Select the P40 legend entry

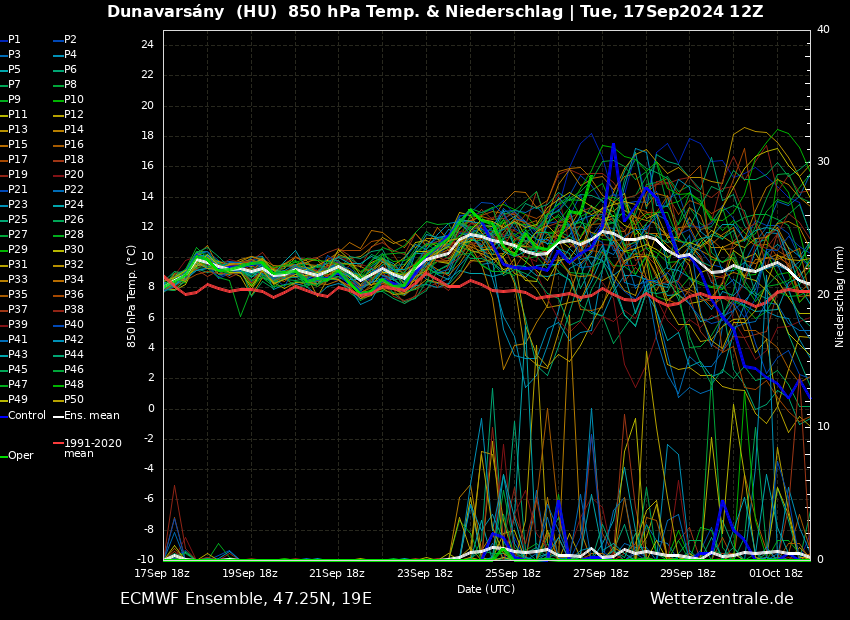(73, 325)
